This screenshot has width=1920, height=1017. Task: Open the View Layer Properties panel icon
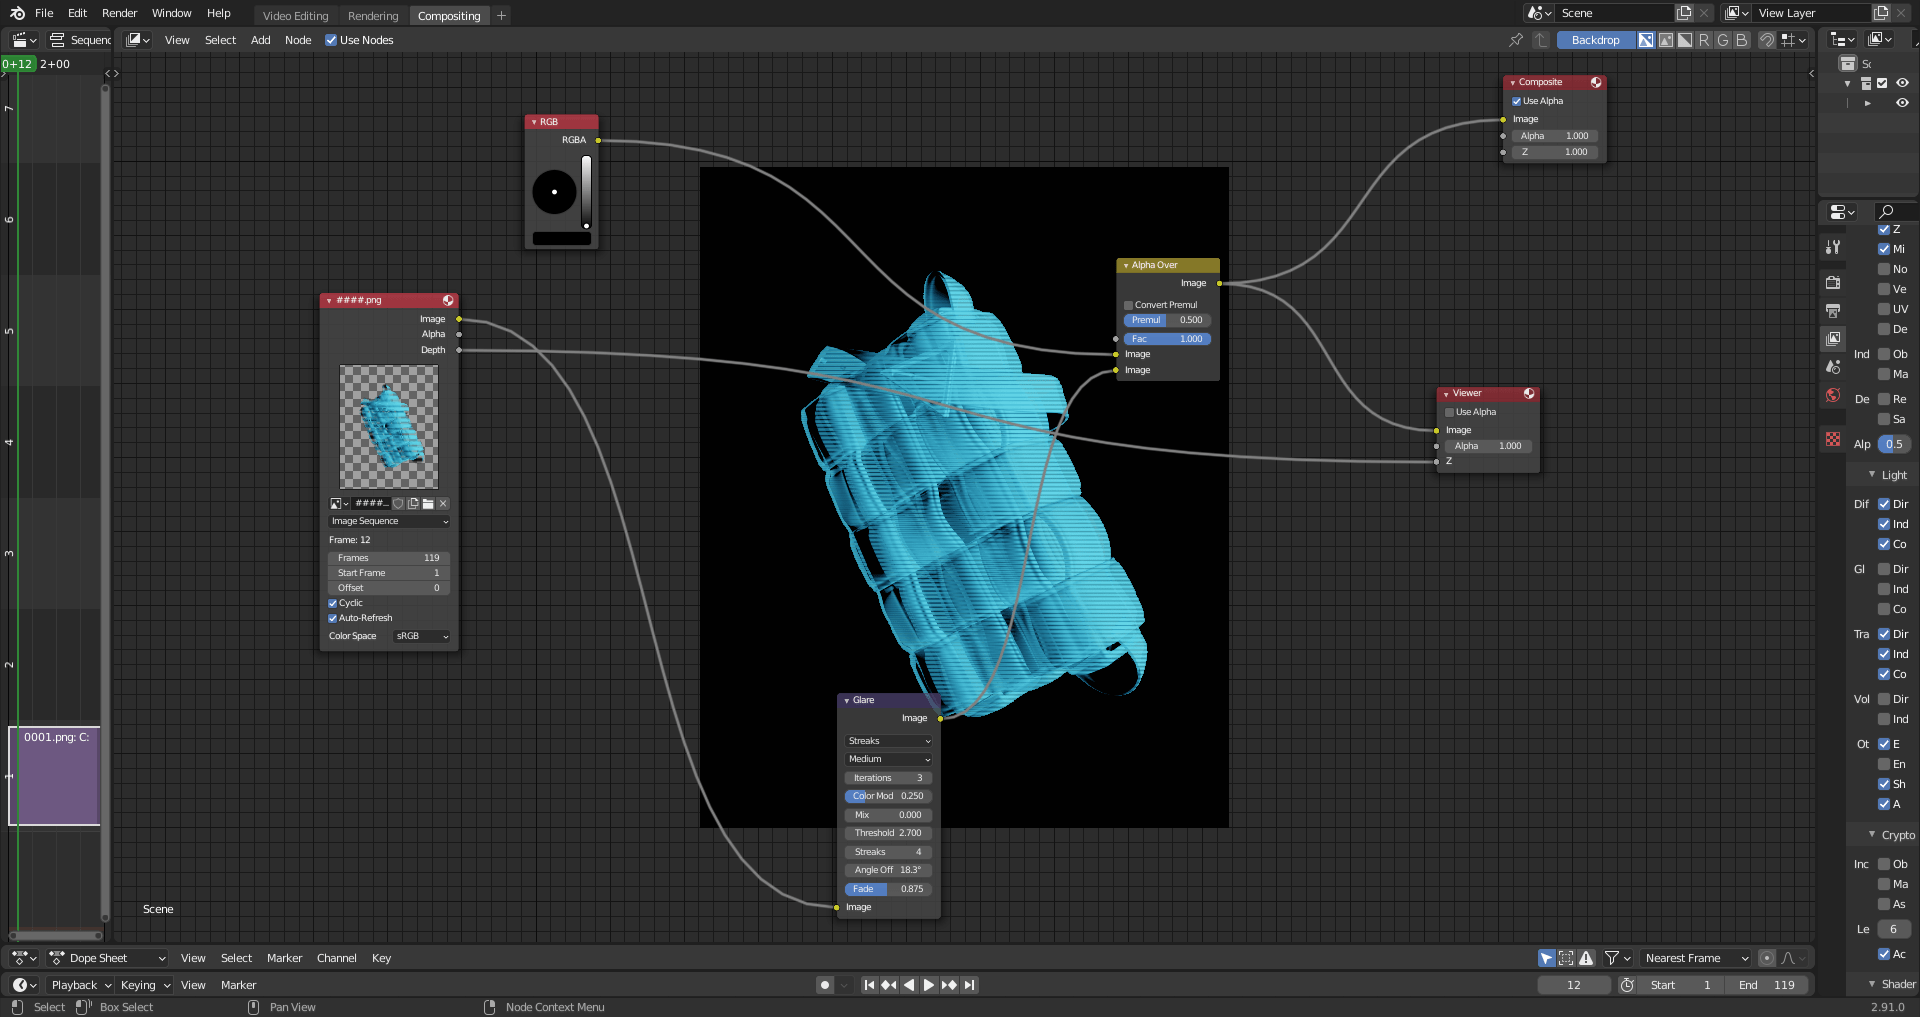tap(1833, 339)
